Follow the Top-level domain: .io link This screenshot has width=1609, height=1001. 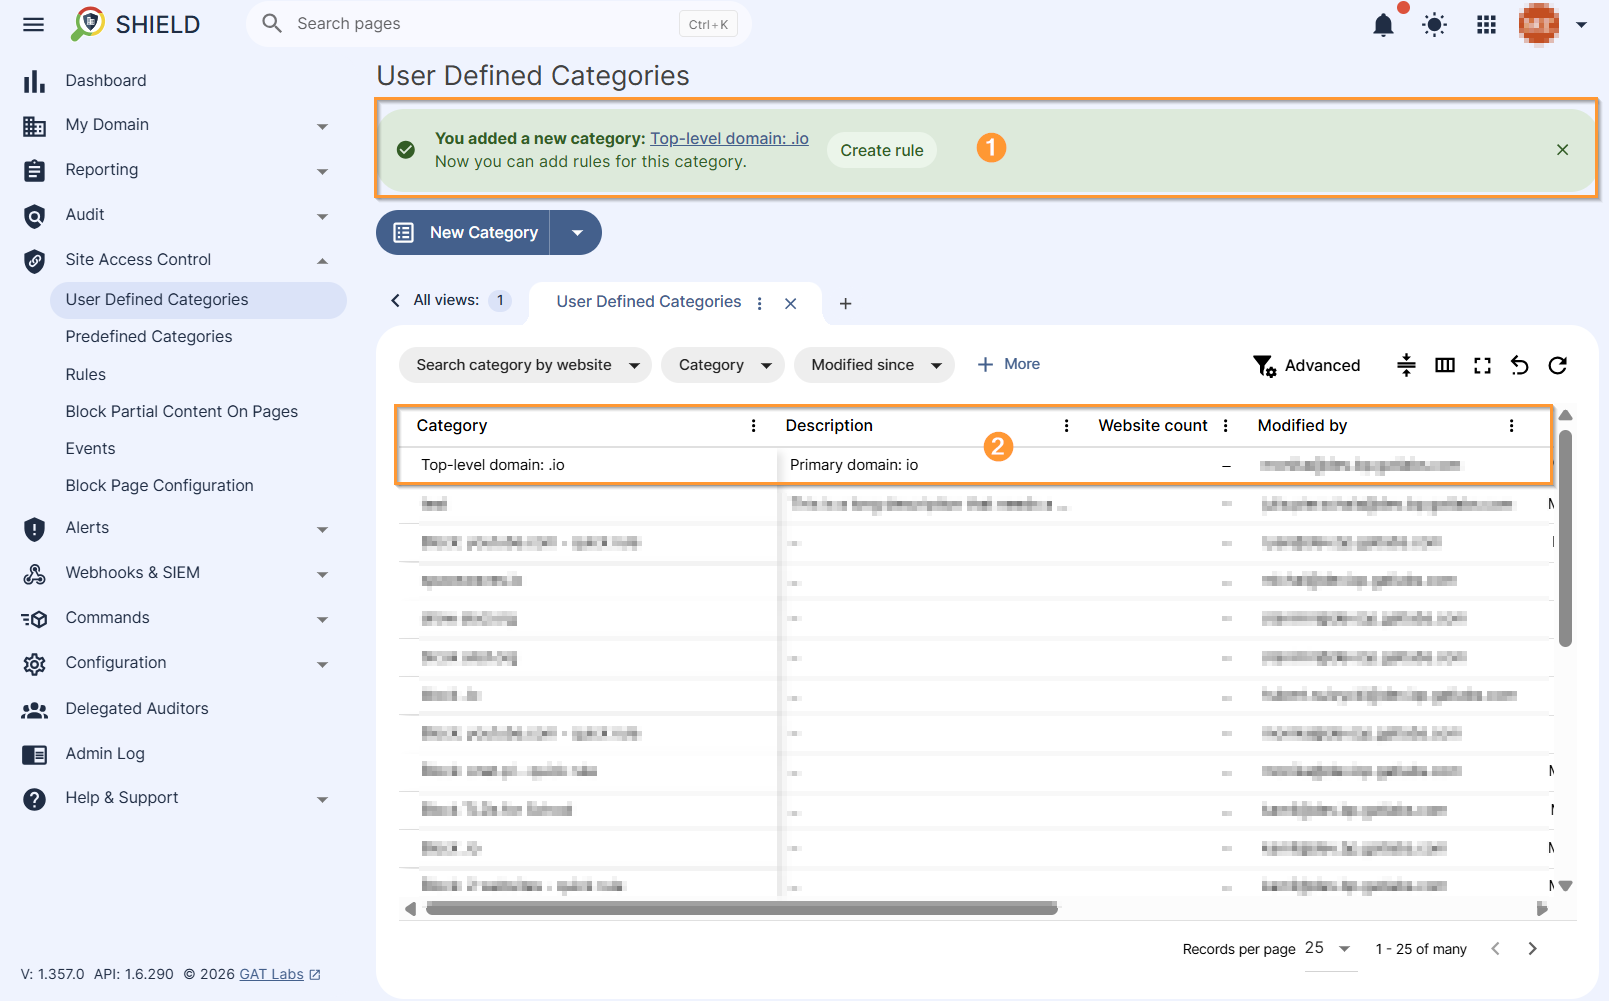[x=729, y=138]
